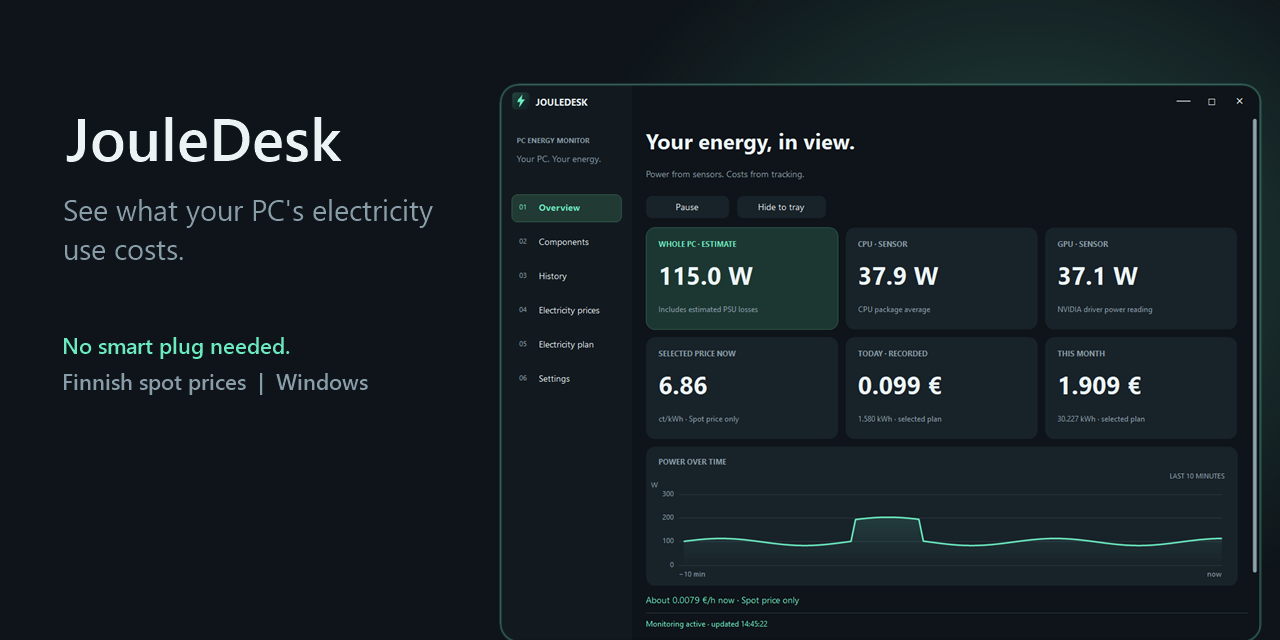This screenshot has width=1280, height=640.
Task: Click '30.227 kWh - selected plan' text
Action: pyautogui.click(x=1101, y=419)
